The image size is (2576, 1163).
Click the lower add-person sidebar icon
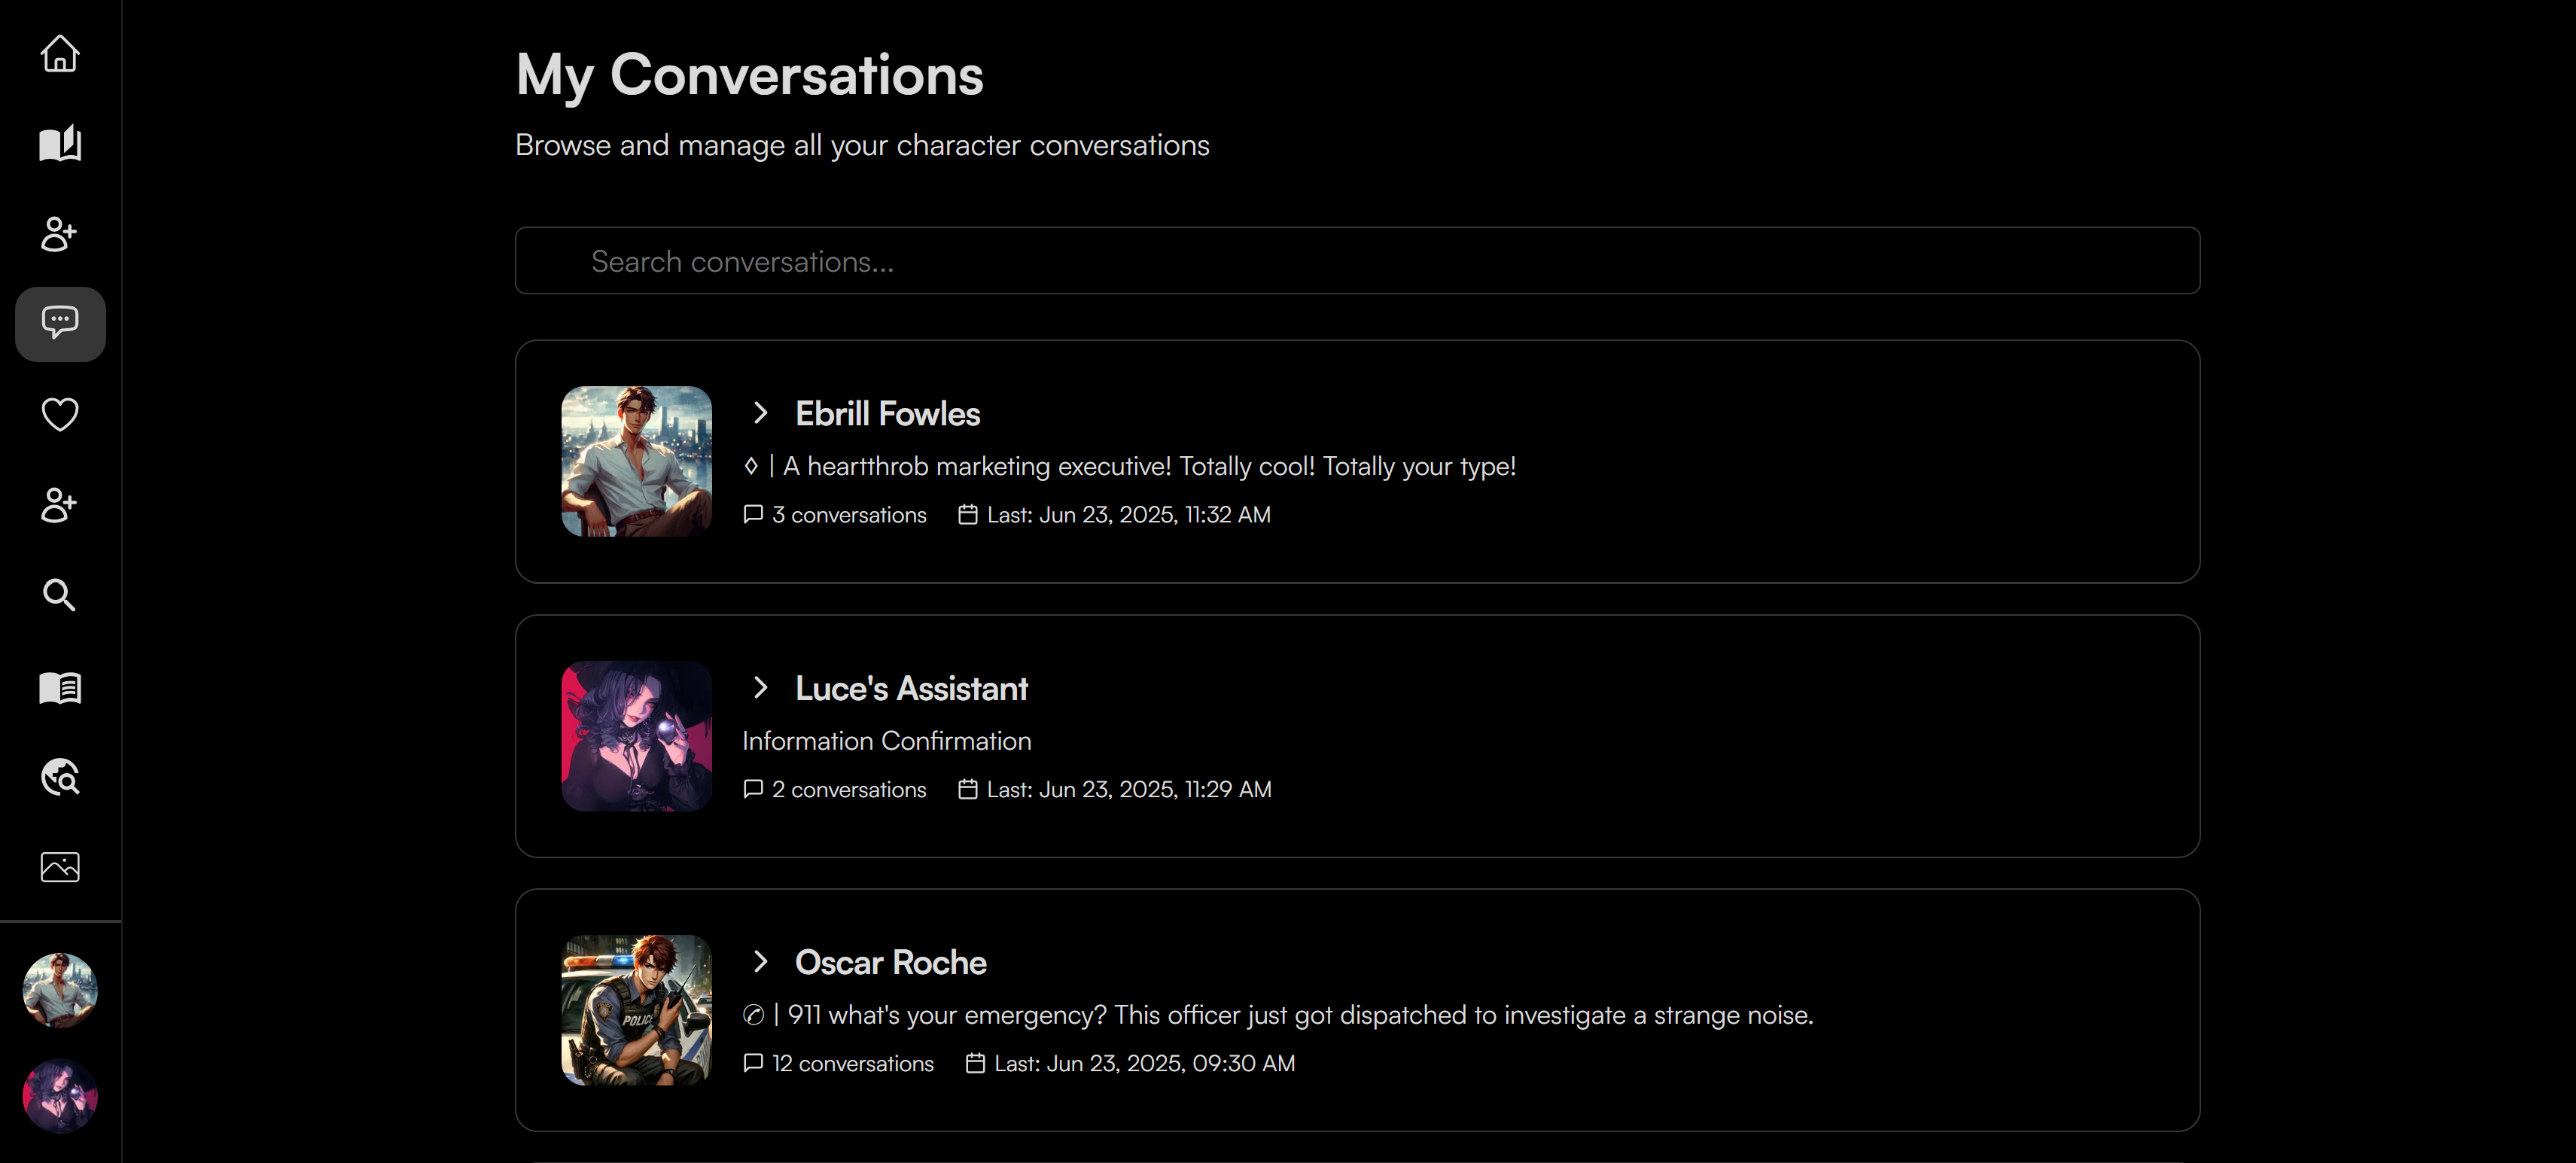[60, 505]
